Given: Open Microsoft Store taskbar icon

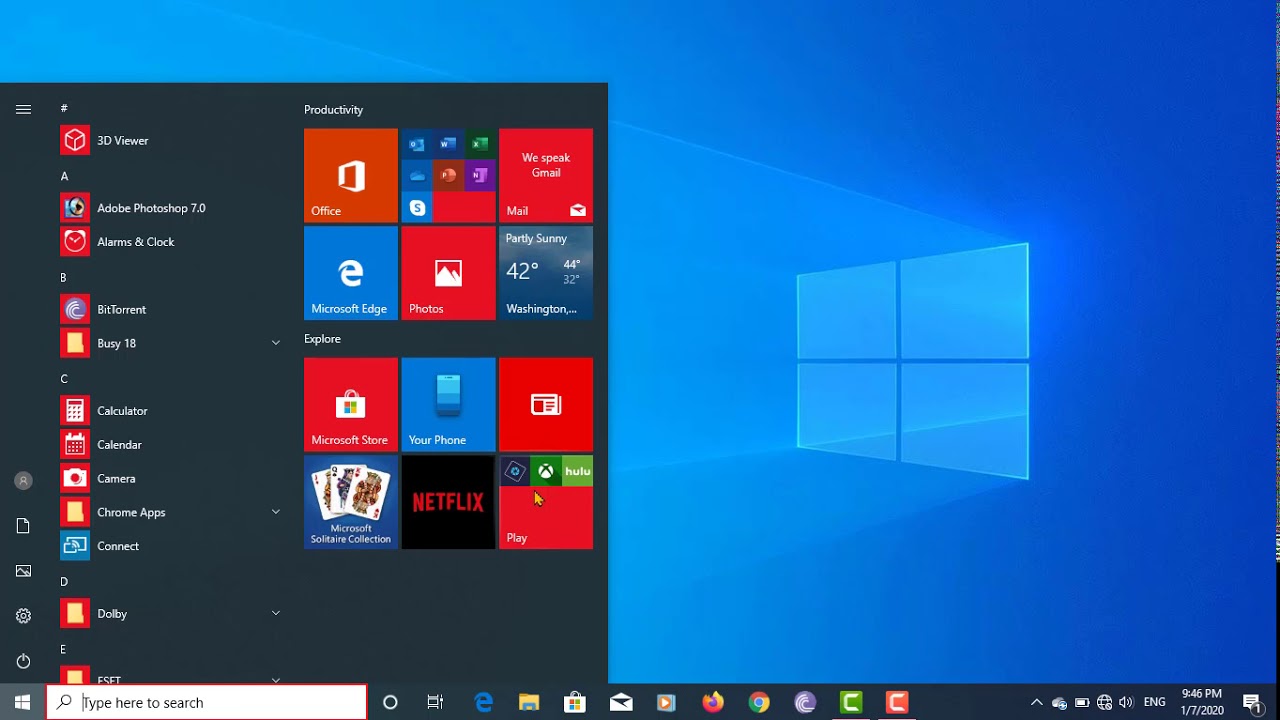Looking at the screenshot, I should (x=575, y=703).
